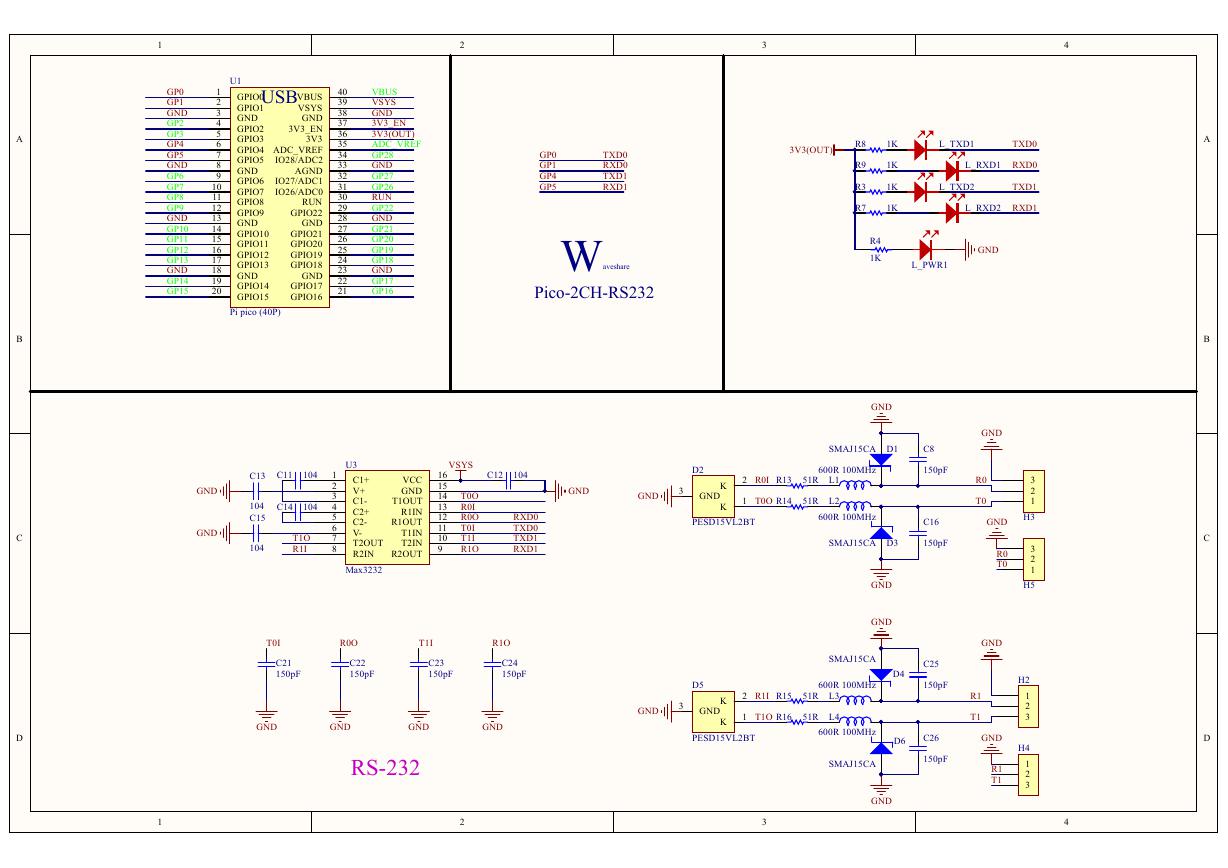Click the T2OUT pin name on U3
Viewport: 1228px width, 868px height.
(x=367, y=543)
